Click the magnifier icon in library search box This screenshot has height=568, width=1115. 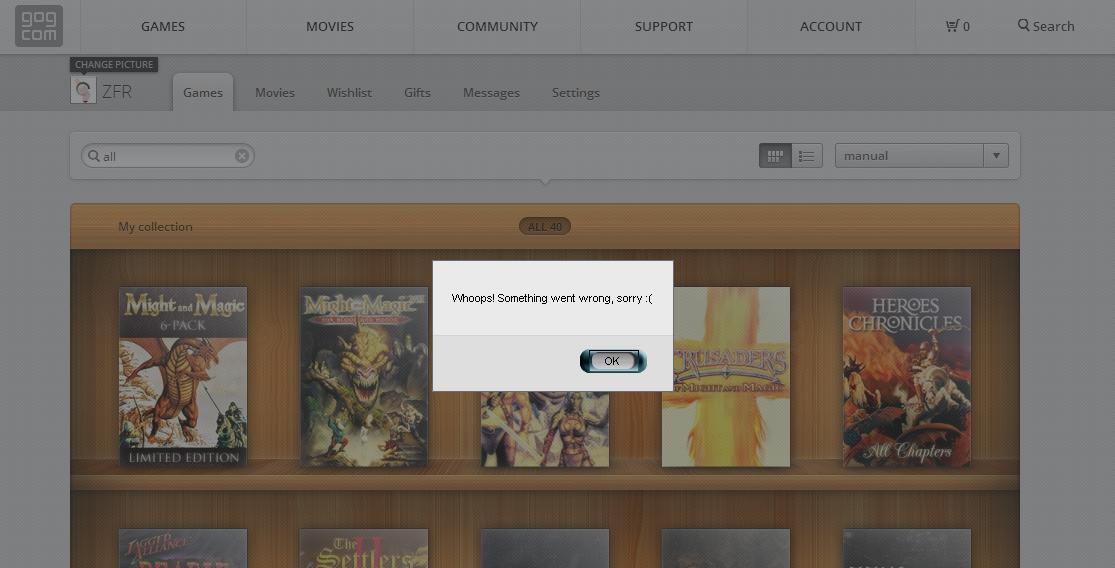(x=93, y=156)
